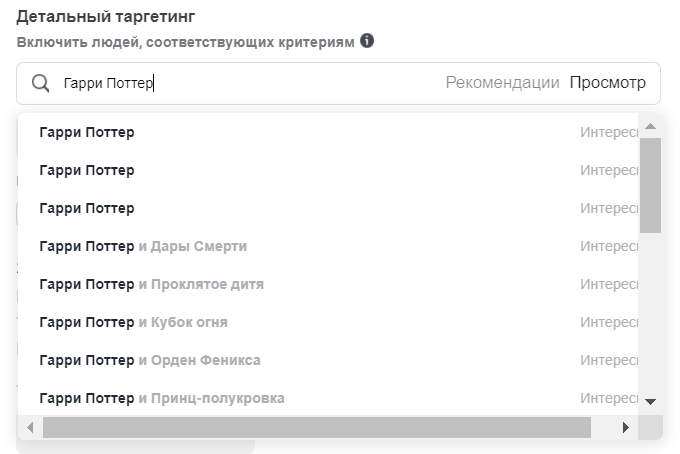Screen dimensions: 680x454
Task: Click the horizontal scrollbar thumb
Action: [317, 428]
